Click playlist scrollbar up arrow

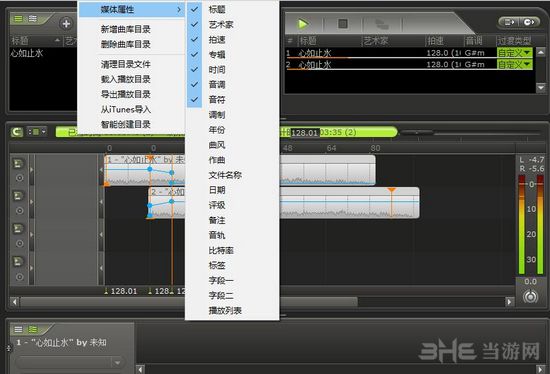[x=541, y=53]
